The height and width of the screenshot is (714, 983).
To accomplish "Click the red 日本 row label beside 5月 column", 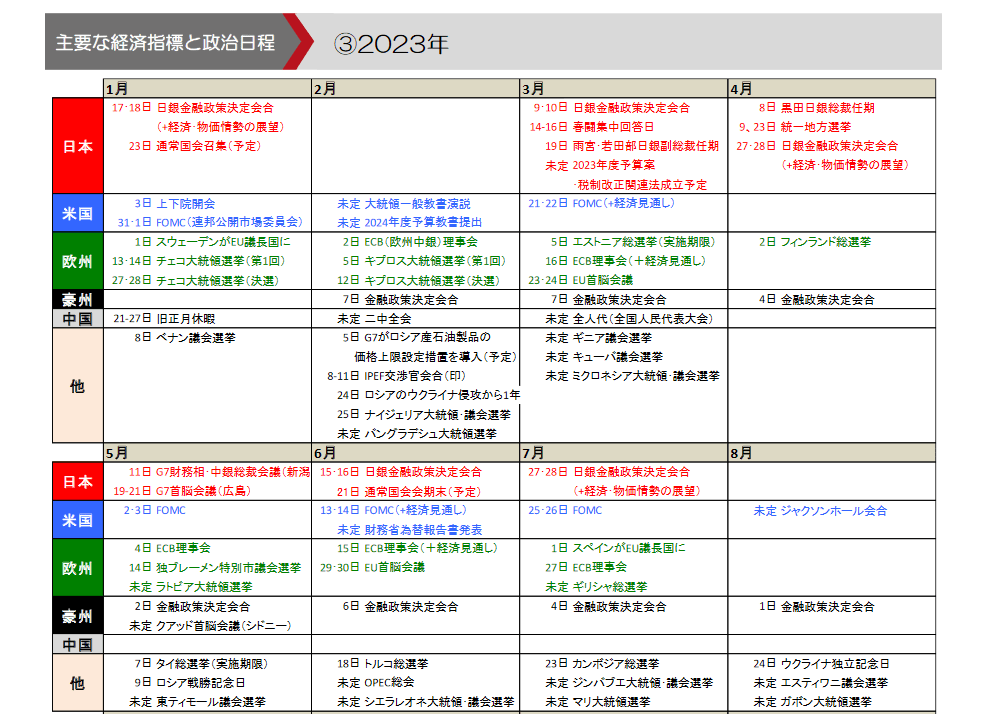I will (77, 481).
